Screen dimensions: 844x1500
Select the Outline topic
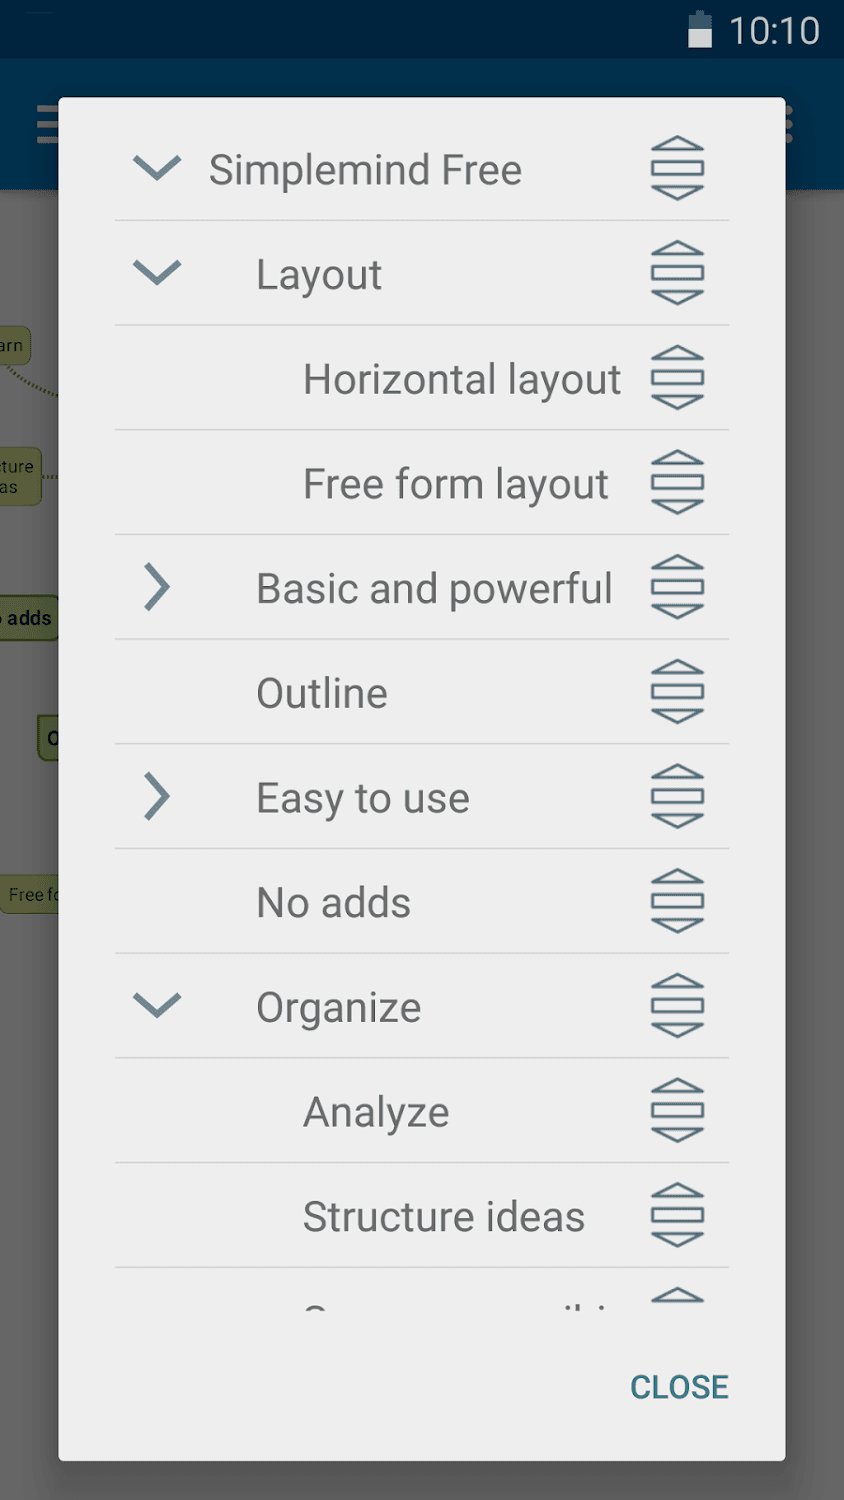coord(322,693)
